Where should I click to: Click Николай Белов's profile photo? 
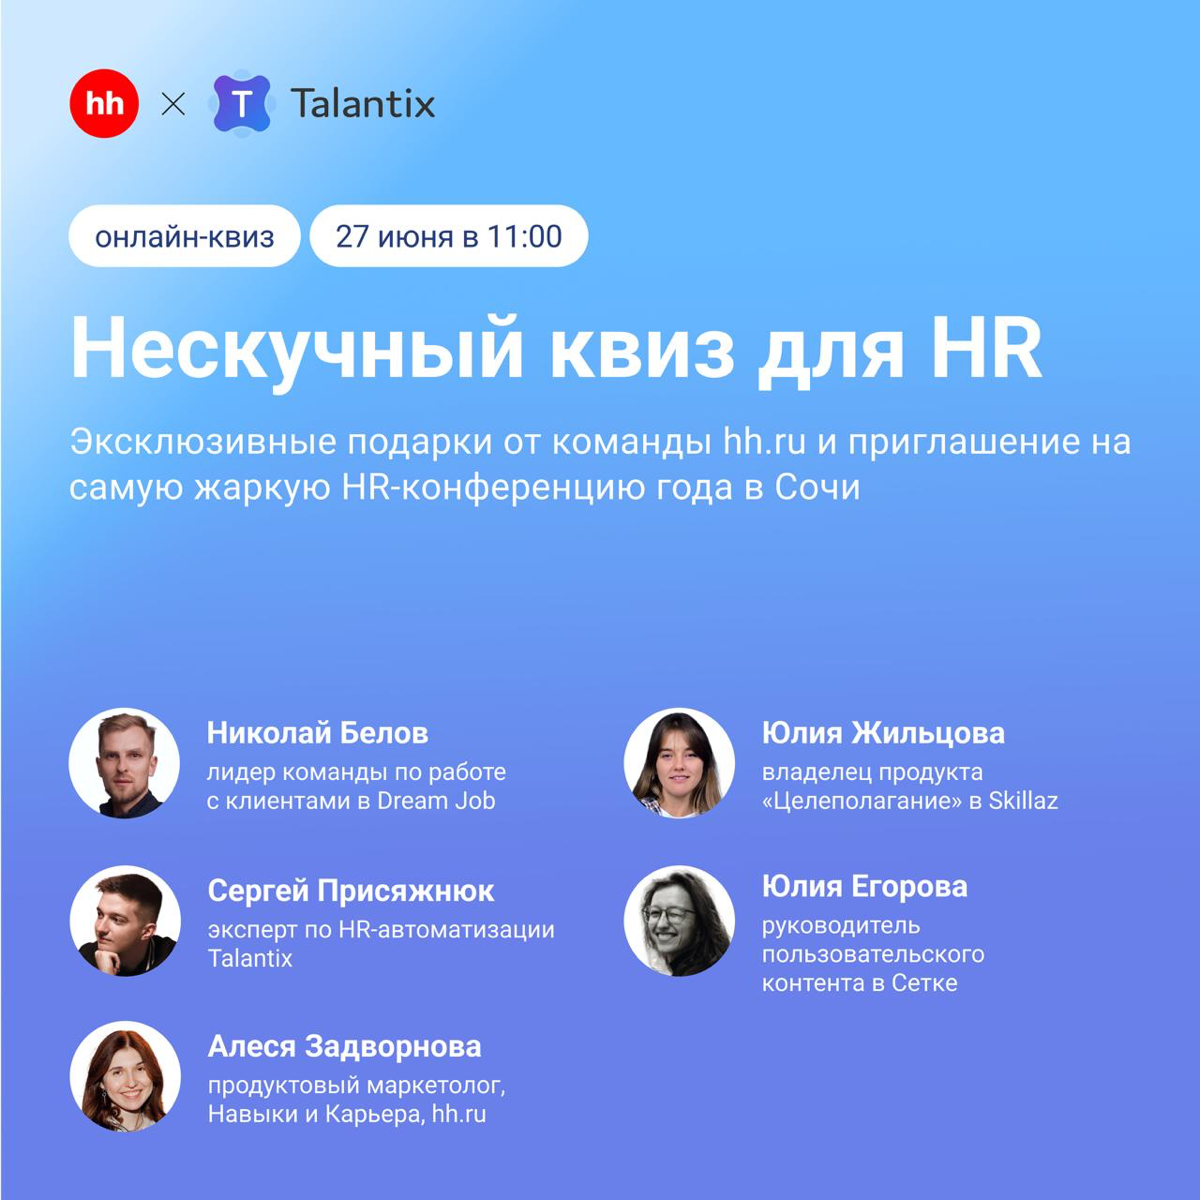[x=124, y=763]
